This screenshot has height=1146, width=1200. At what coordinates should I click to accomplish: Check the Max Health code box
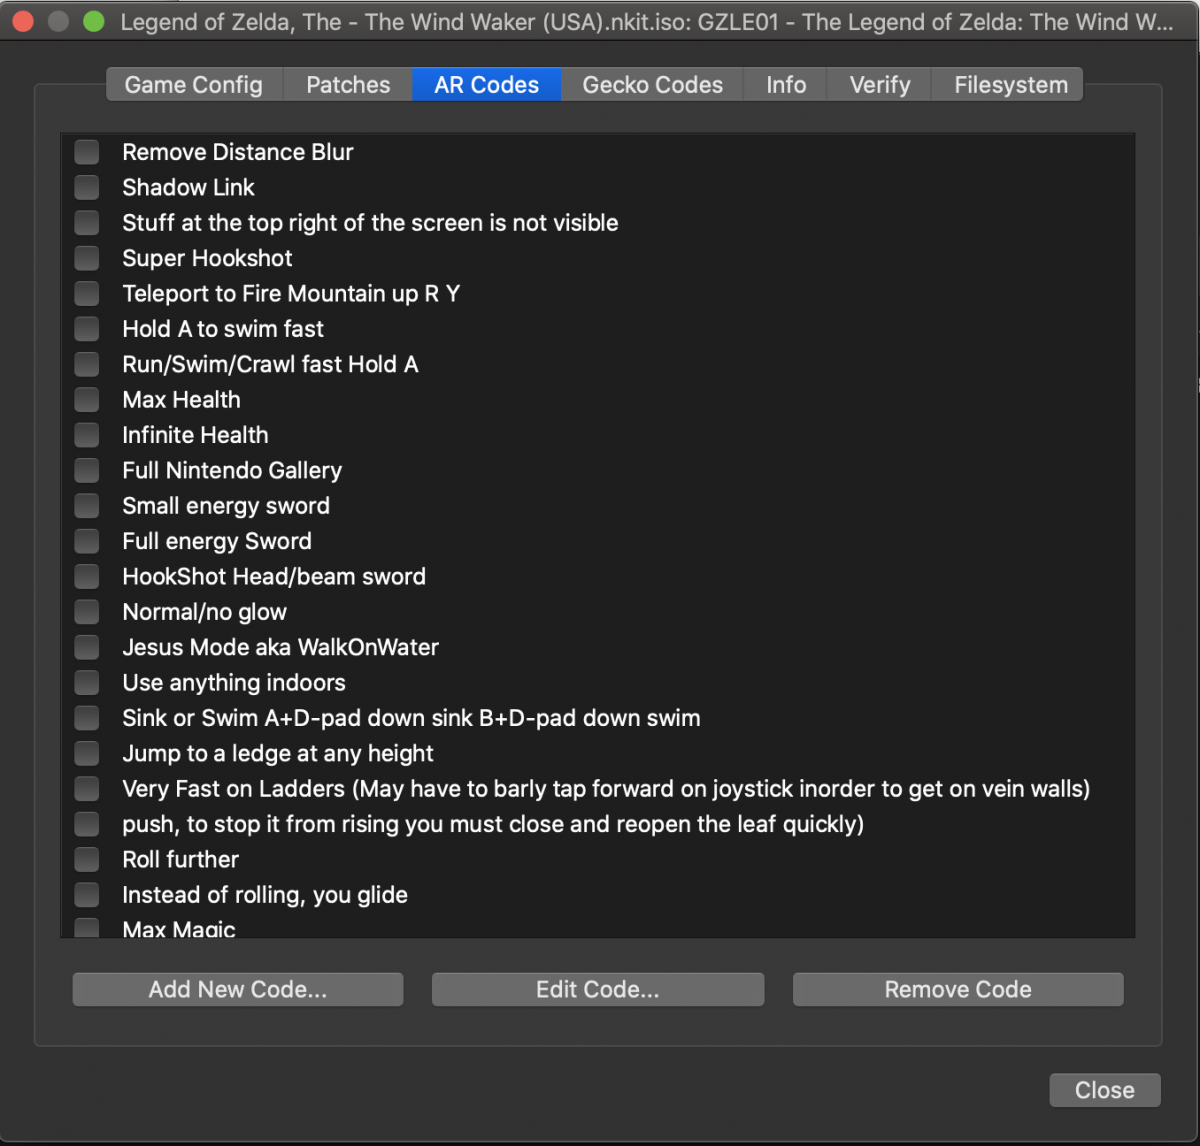pyautogui.click(x=87, y=400)
